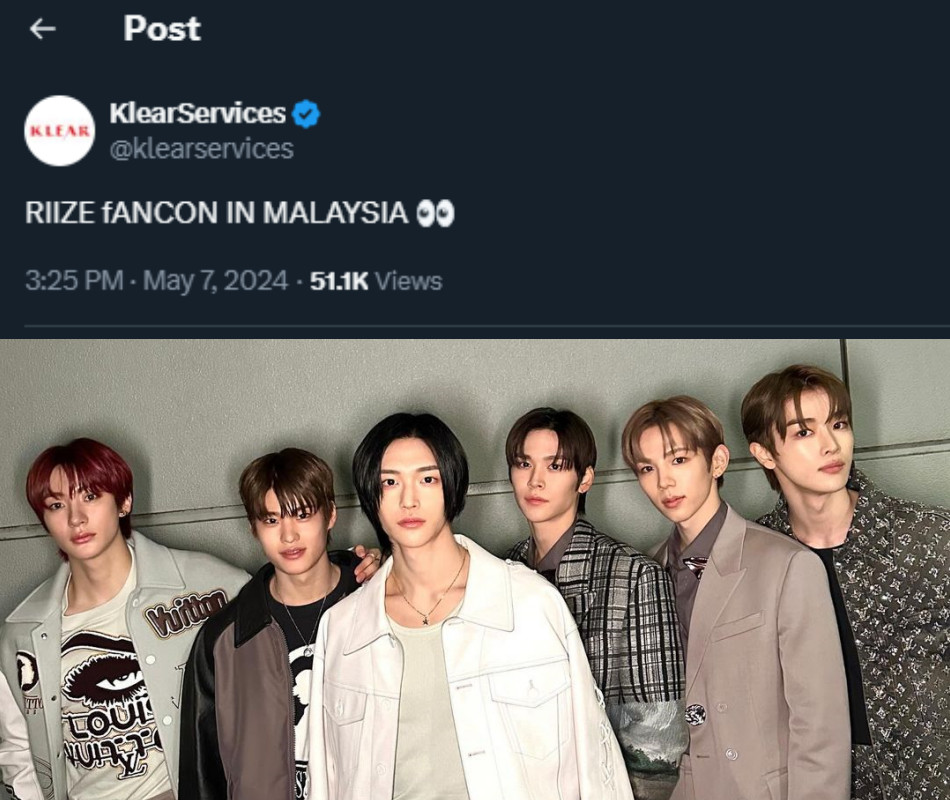
Task: Click the eyes emoji in the post
Action: click(x=435, y=213)
